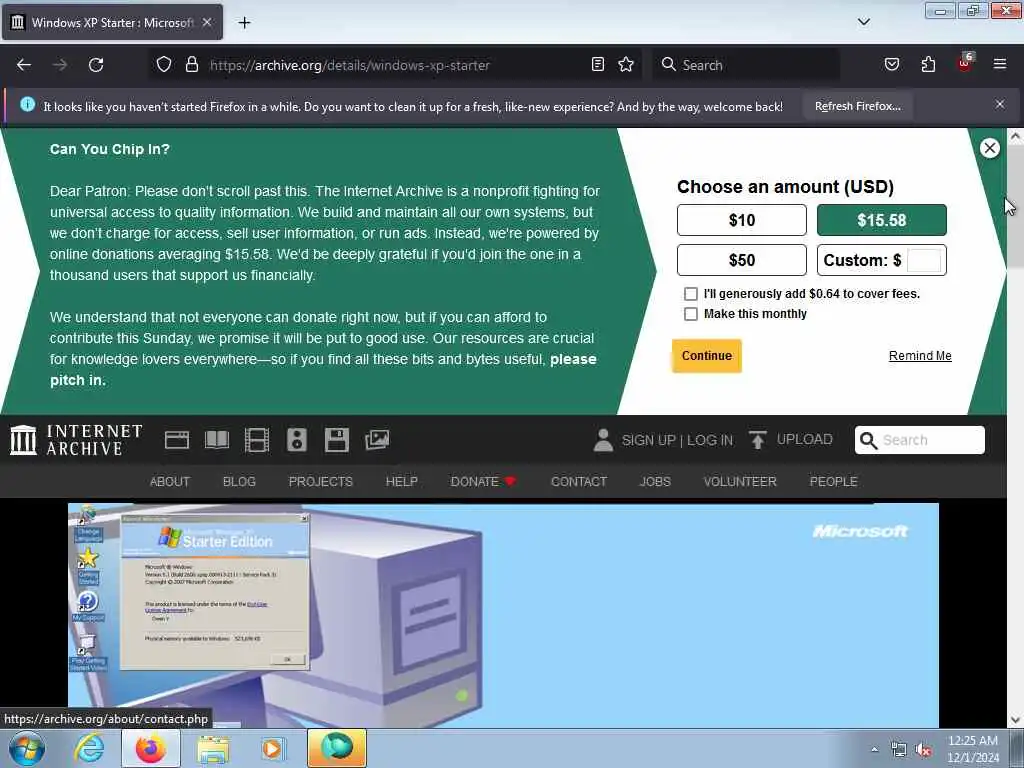Open the BLOG menu item

coord(239,482)
